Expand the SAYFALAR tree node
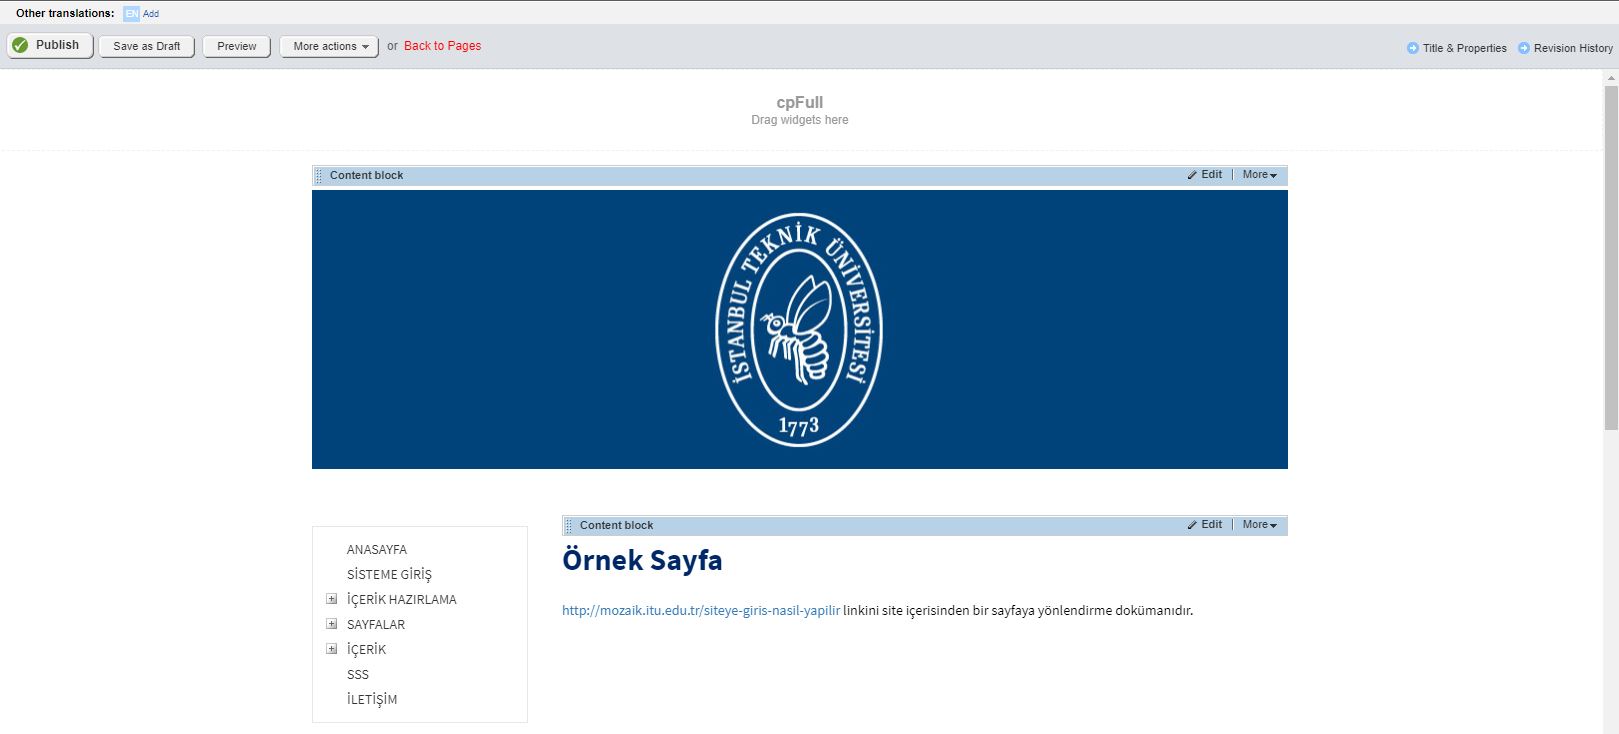Screen dimensions: 1619x734 (x=332, y=624)
